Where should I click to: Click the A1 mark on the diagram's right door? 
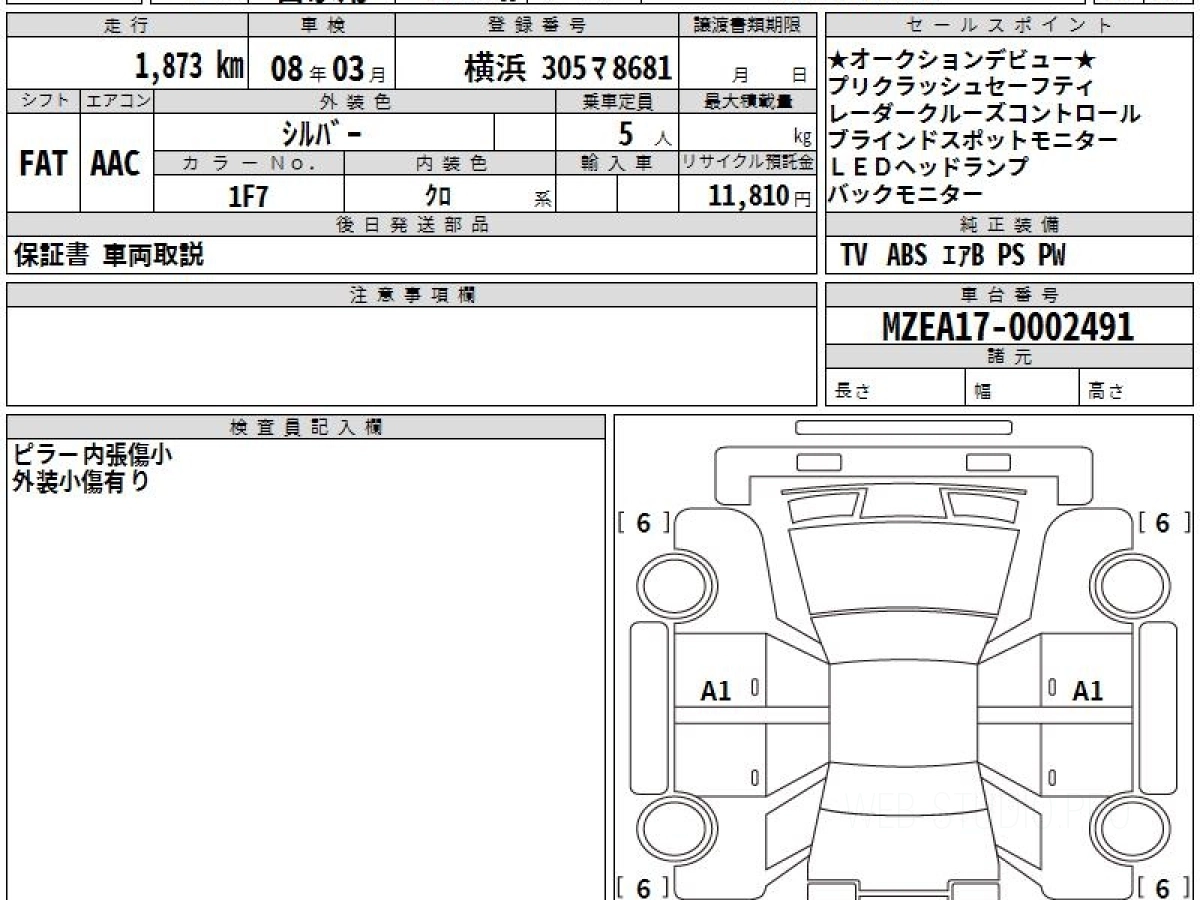[x=1088, y=690]
